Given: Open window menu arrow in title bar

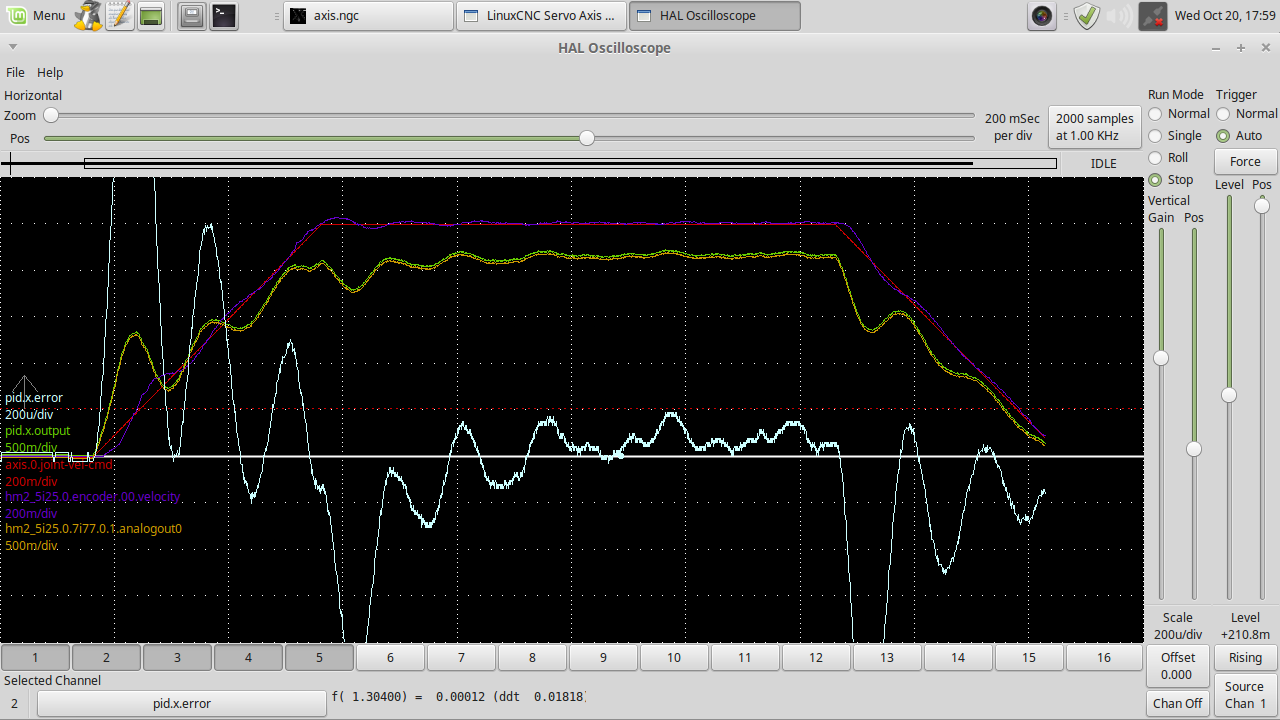Looking at the screenshot, I should 11,48.
